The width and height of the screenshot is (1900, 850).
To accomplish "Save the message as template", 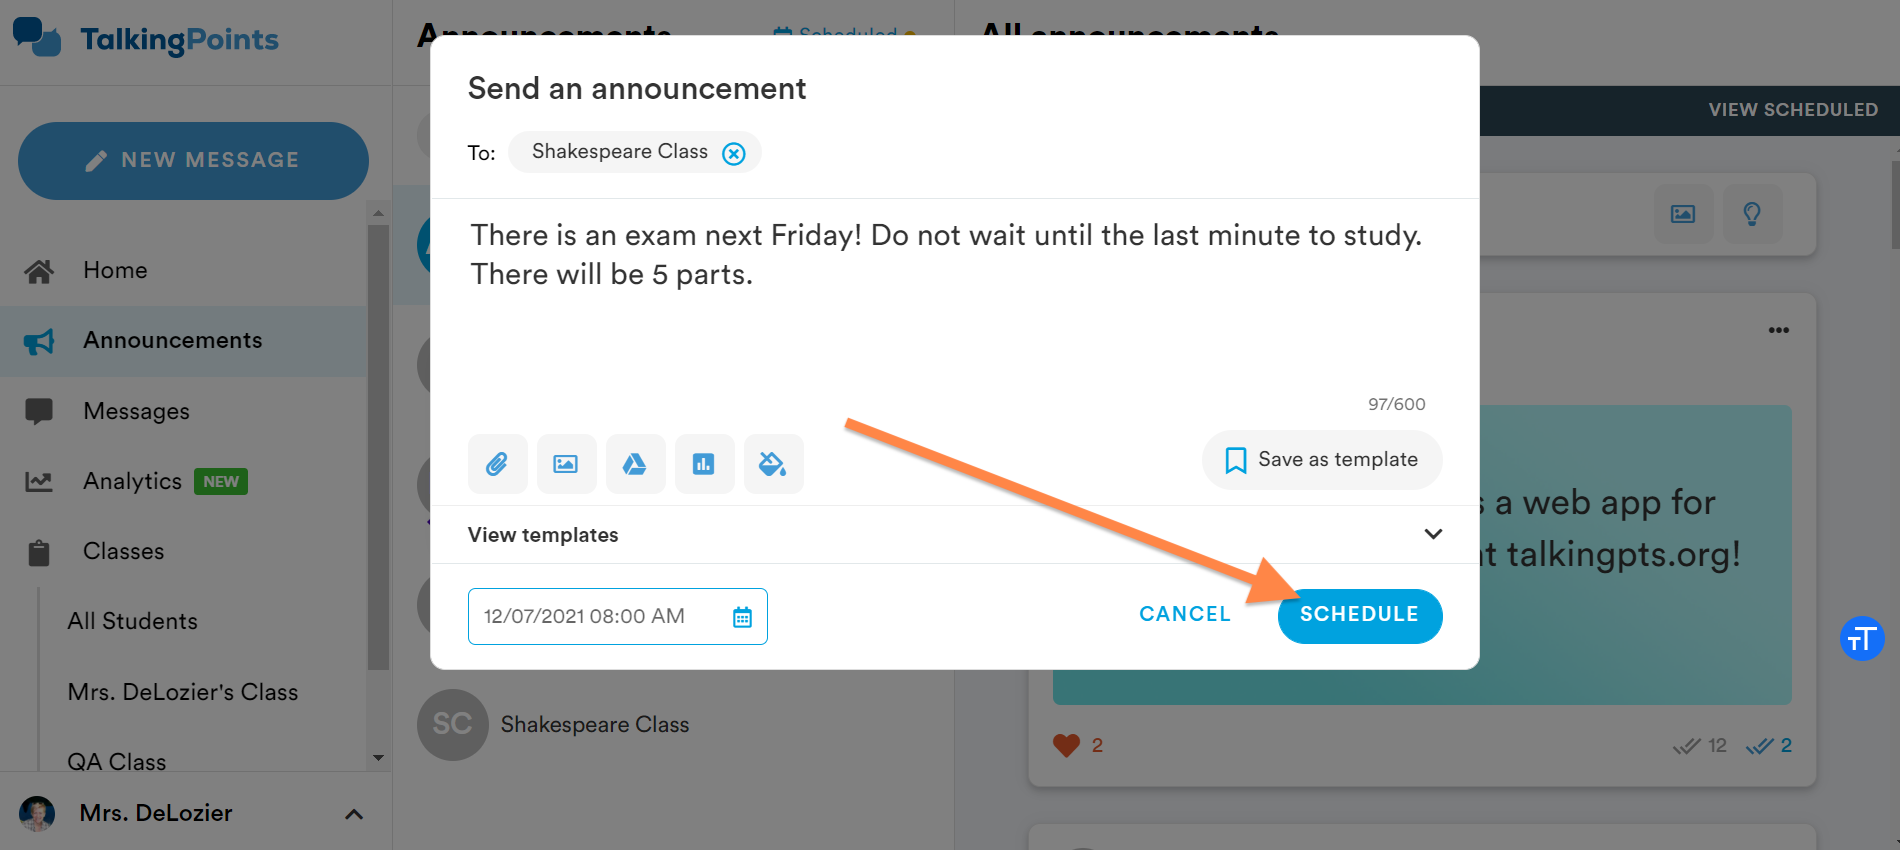I will (x=1322, y=460).
